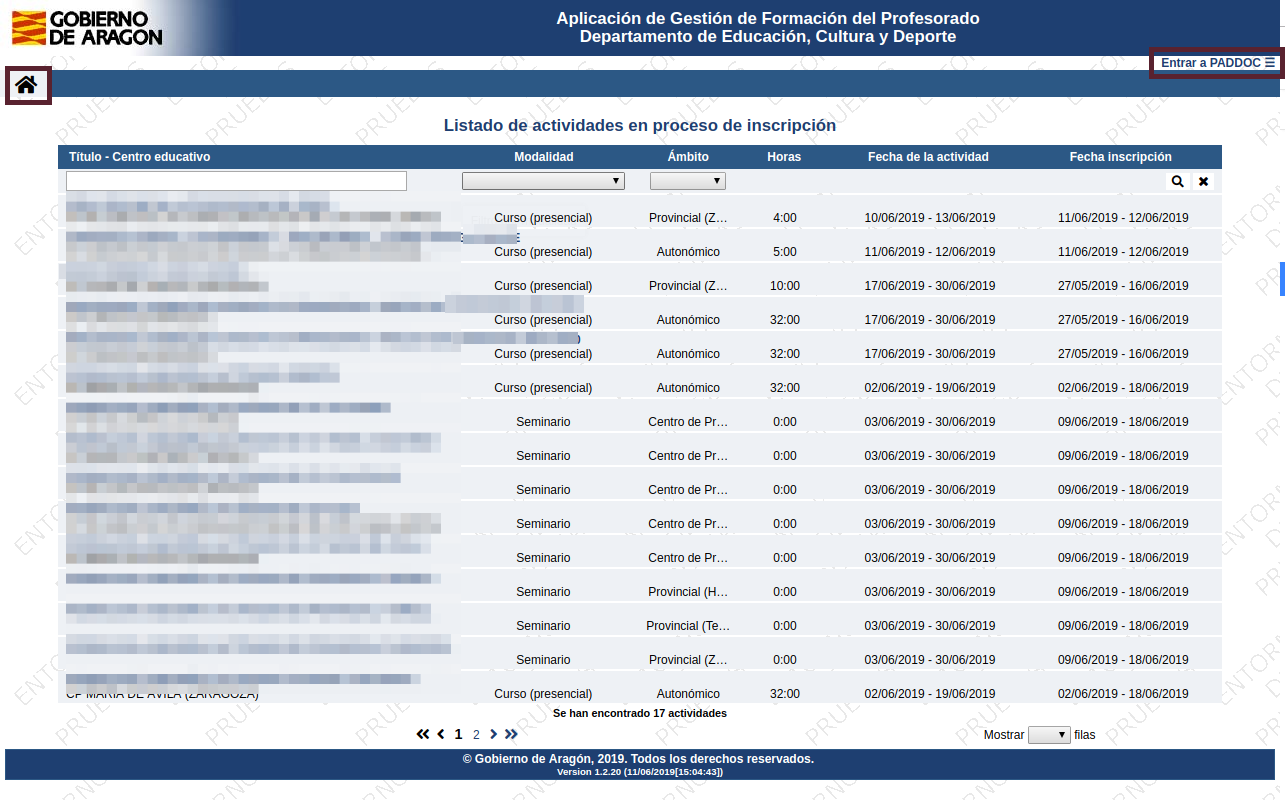Image resolution: width=1285 pixels, height=800 pixels.
Task: Click activity date 10/06/2019 - 13/06/2019
Action: [x=930, y=218]
